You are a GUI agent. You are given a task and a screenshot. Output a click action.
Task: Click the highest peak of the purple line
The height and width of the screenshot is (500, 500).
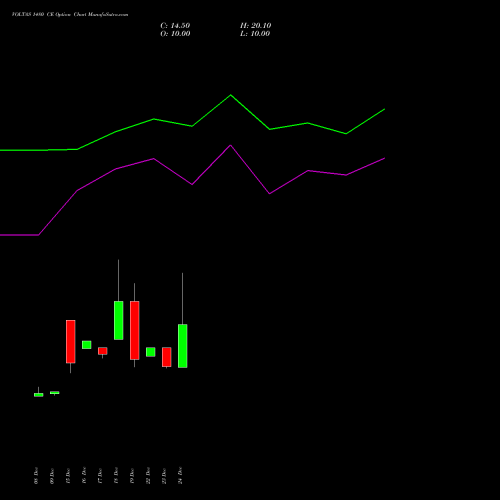tap(230, 145)
